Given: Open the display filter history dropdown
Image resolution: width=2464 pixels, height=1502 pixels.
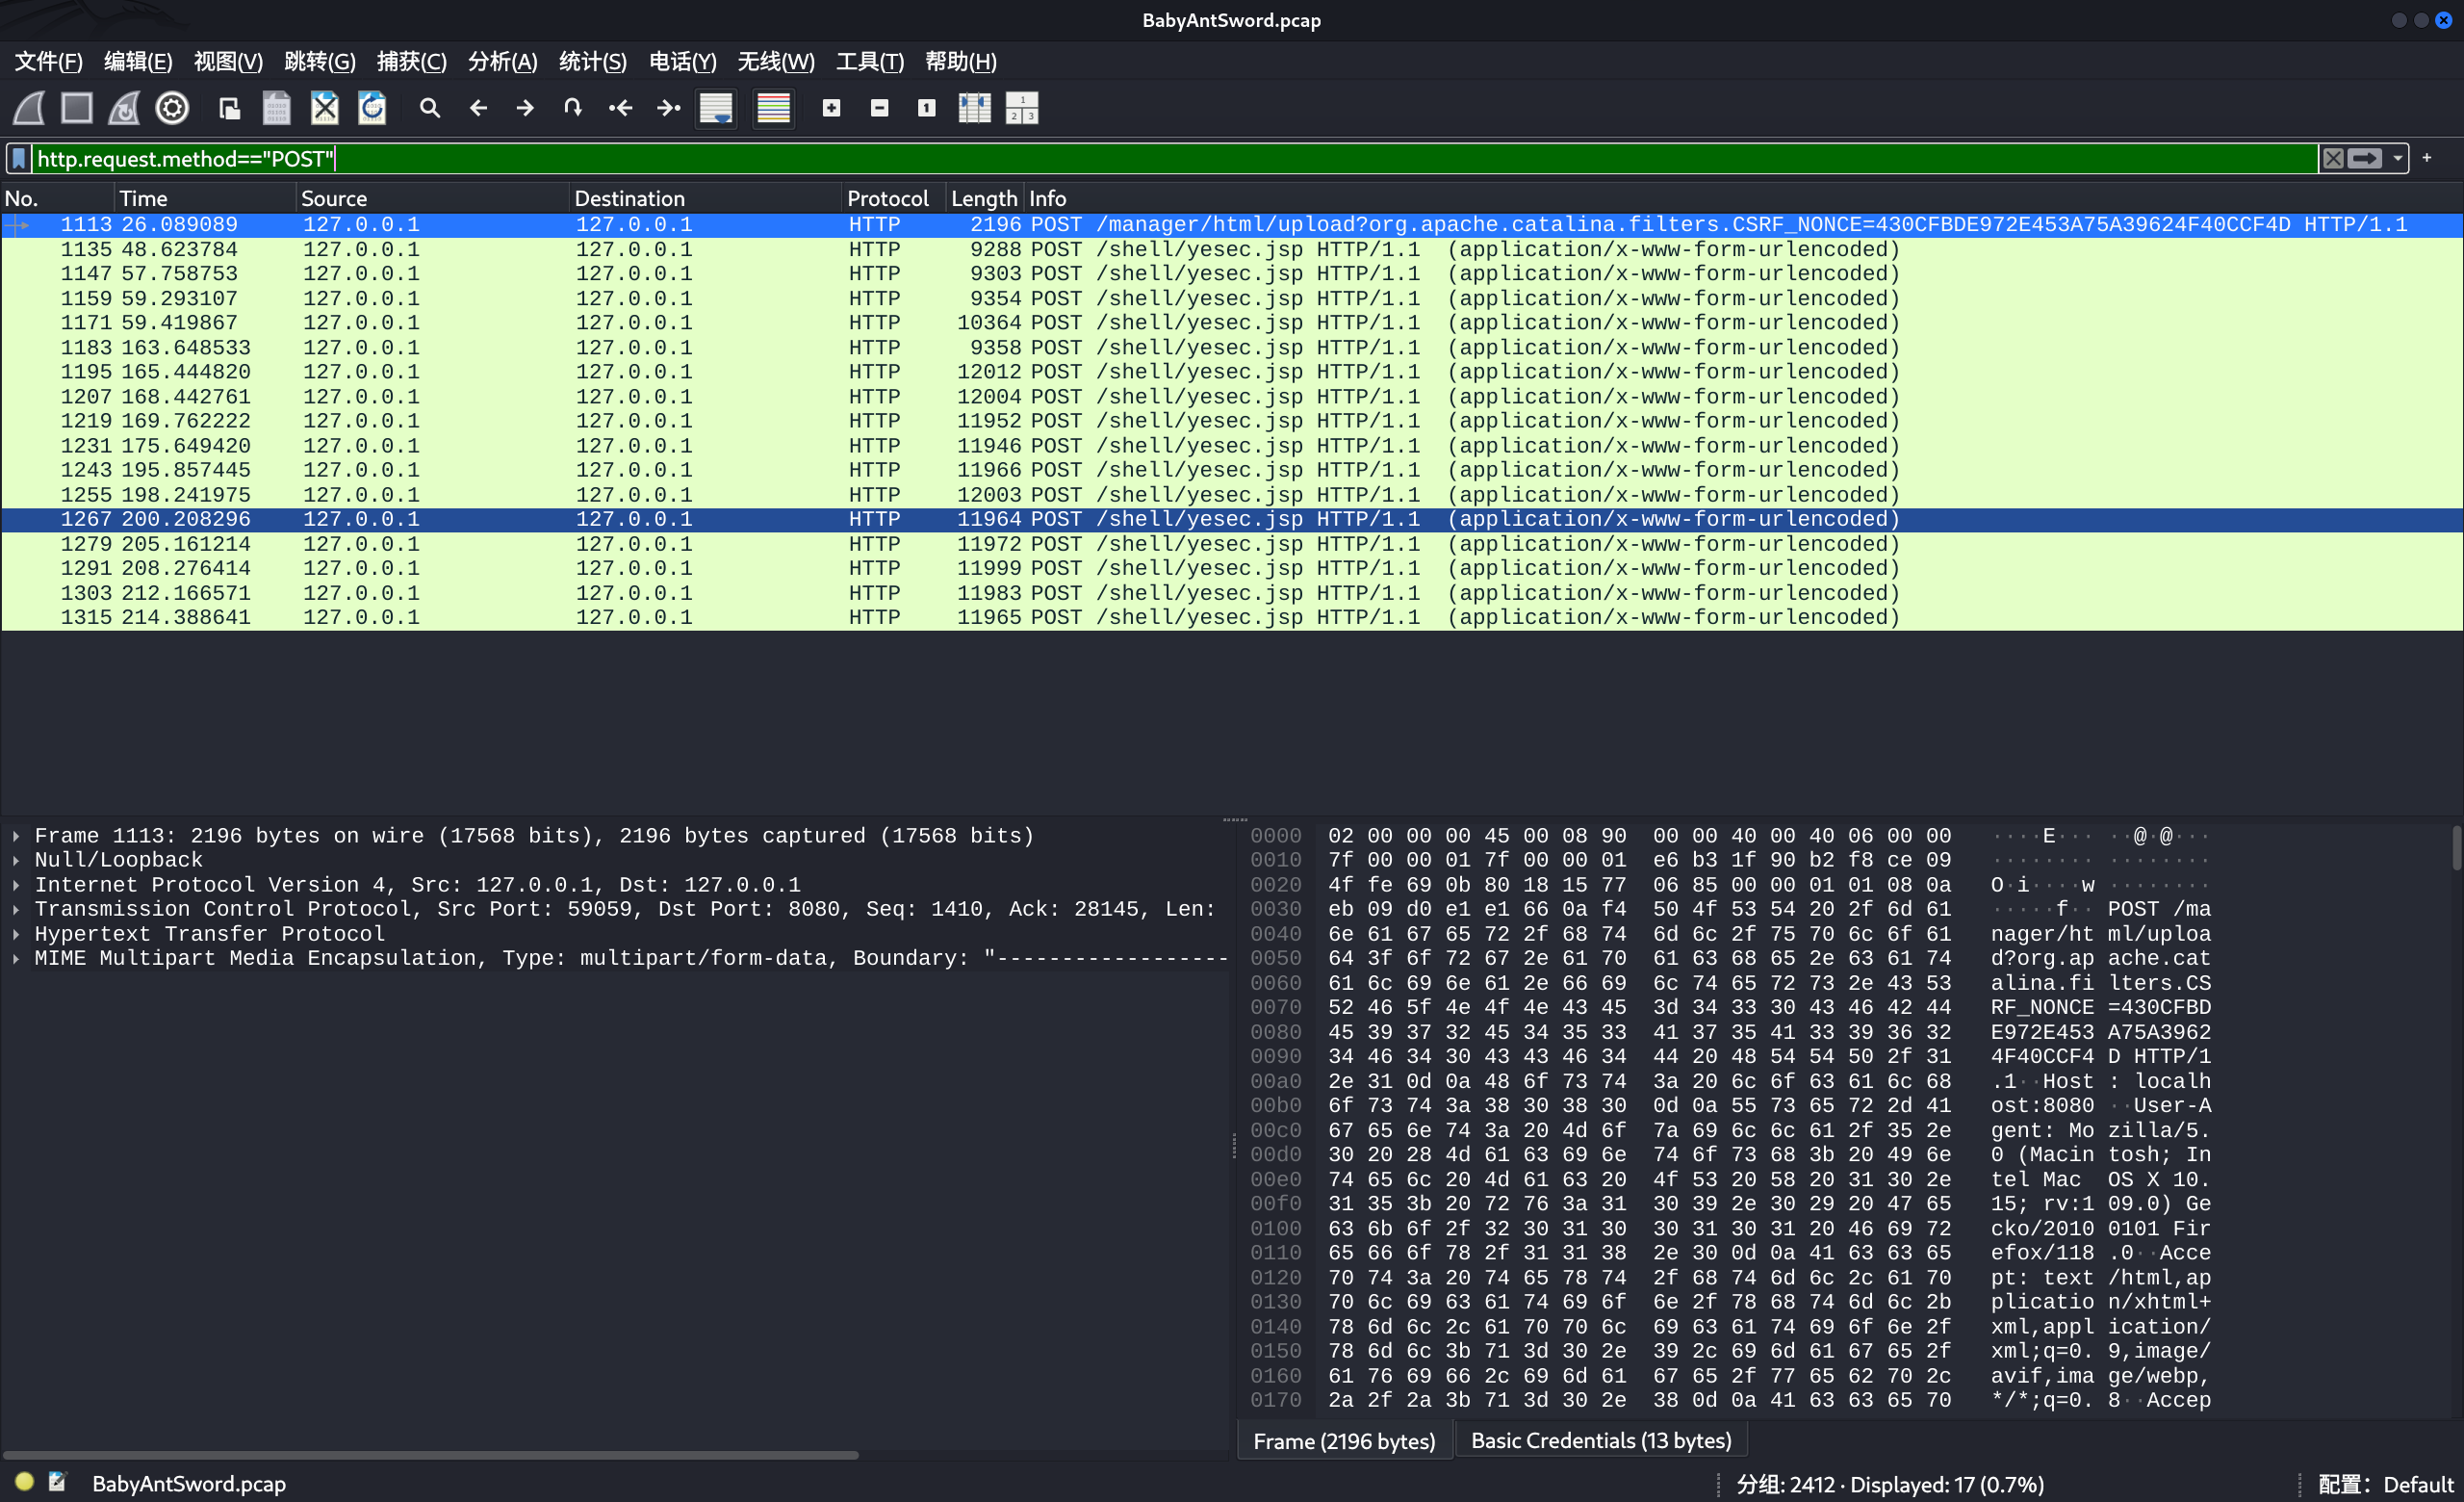Looking at the screenshot, I should coord(2397,158).
